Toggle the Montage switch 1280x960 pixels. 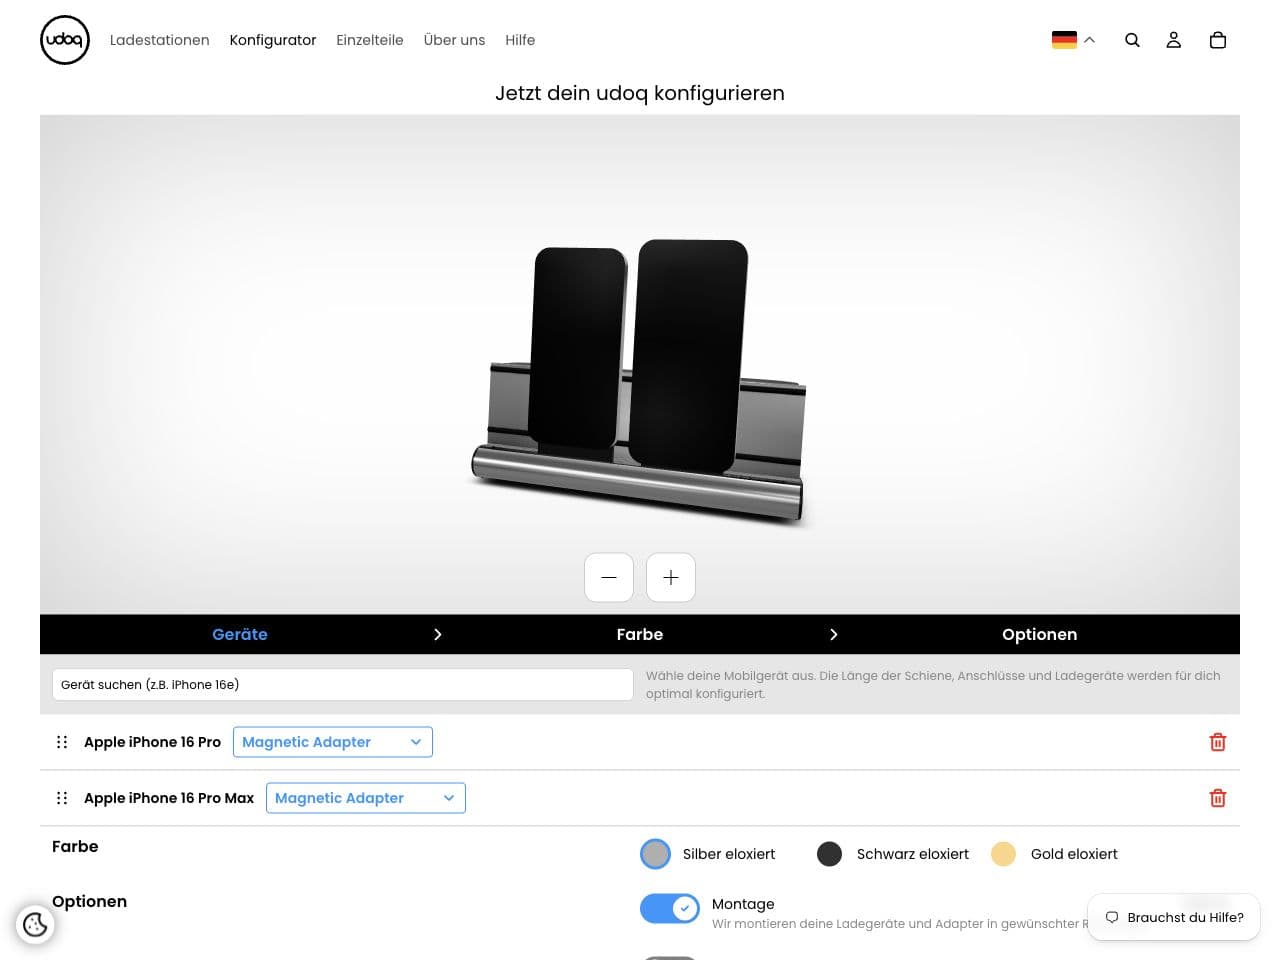tap(670, 908)
